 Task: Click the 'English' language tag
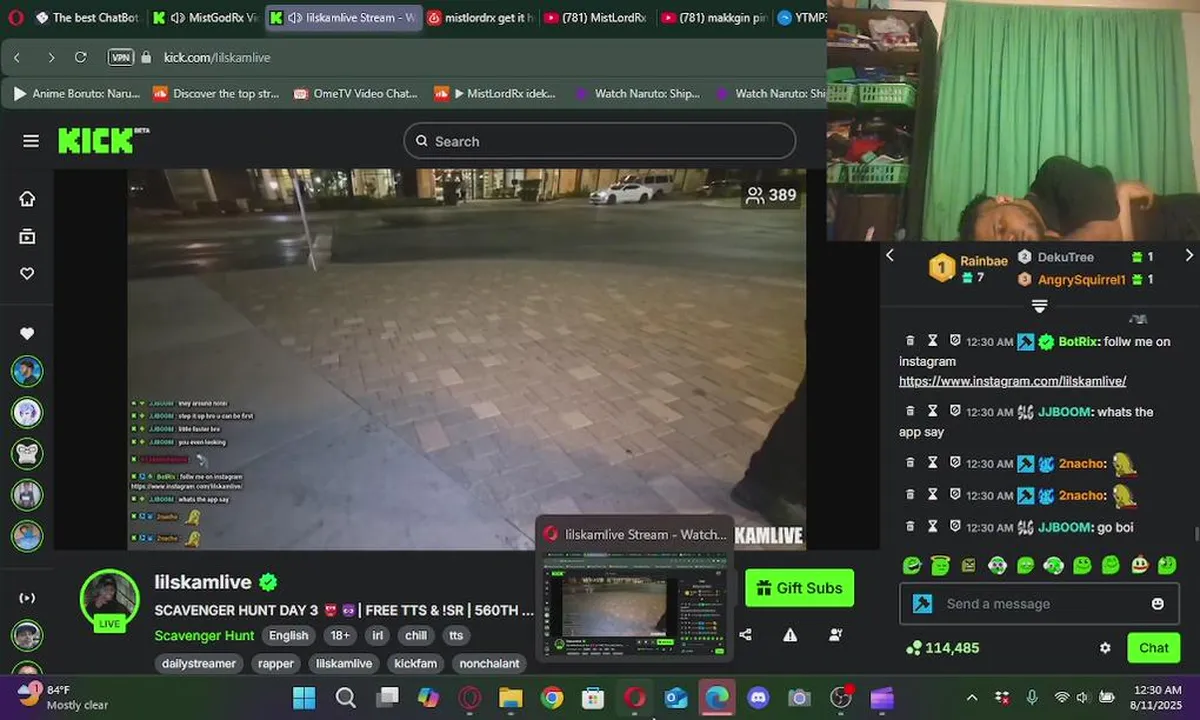click(289, 635)
